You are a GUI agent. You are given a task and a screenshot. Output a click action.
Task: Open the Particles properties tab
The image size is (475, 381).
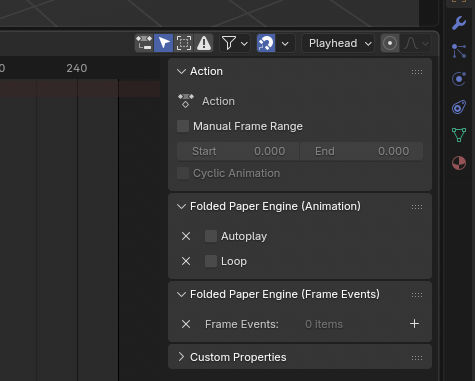459,51
